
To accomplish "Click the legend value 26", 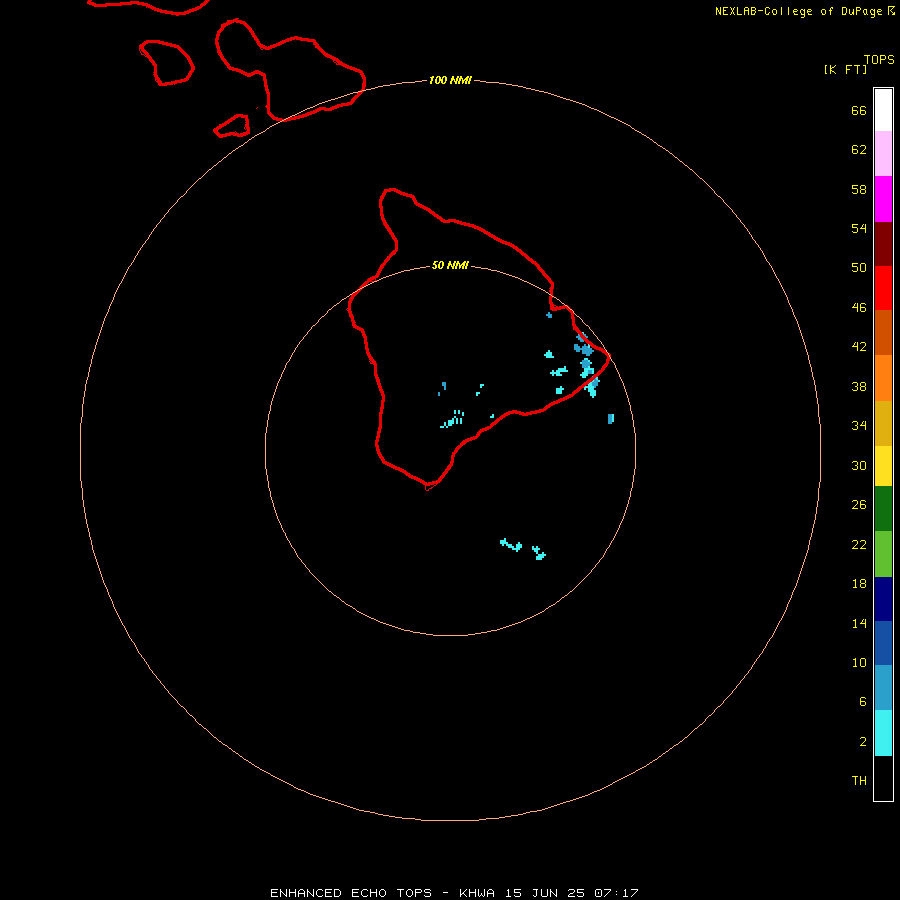I will (859, 505).
